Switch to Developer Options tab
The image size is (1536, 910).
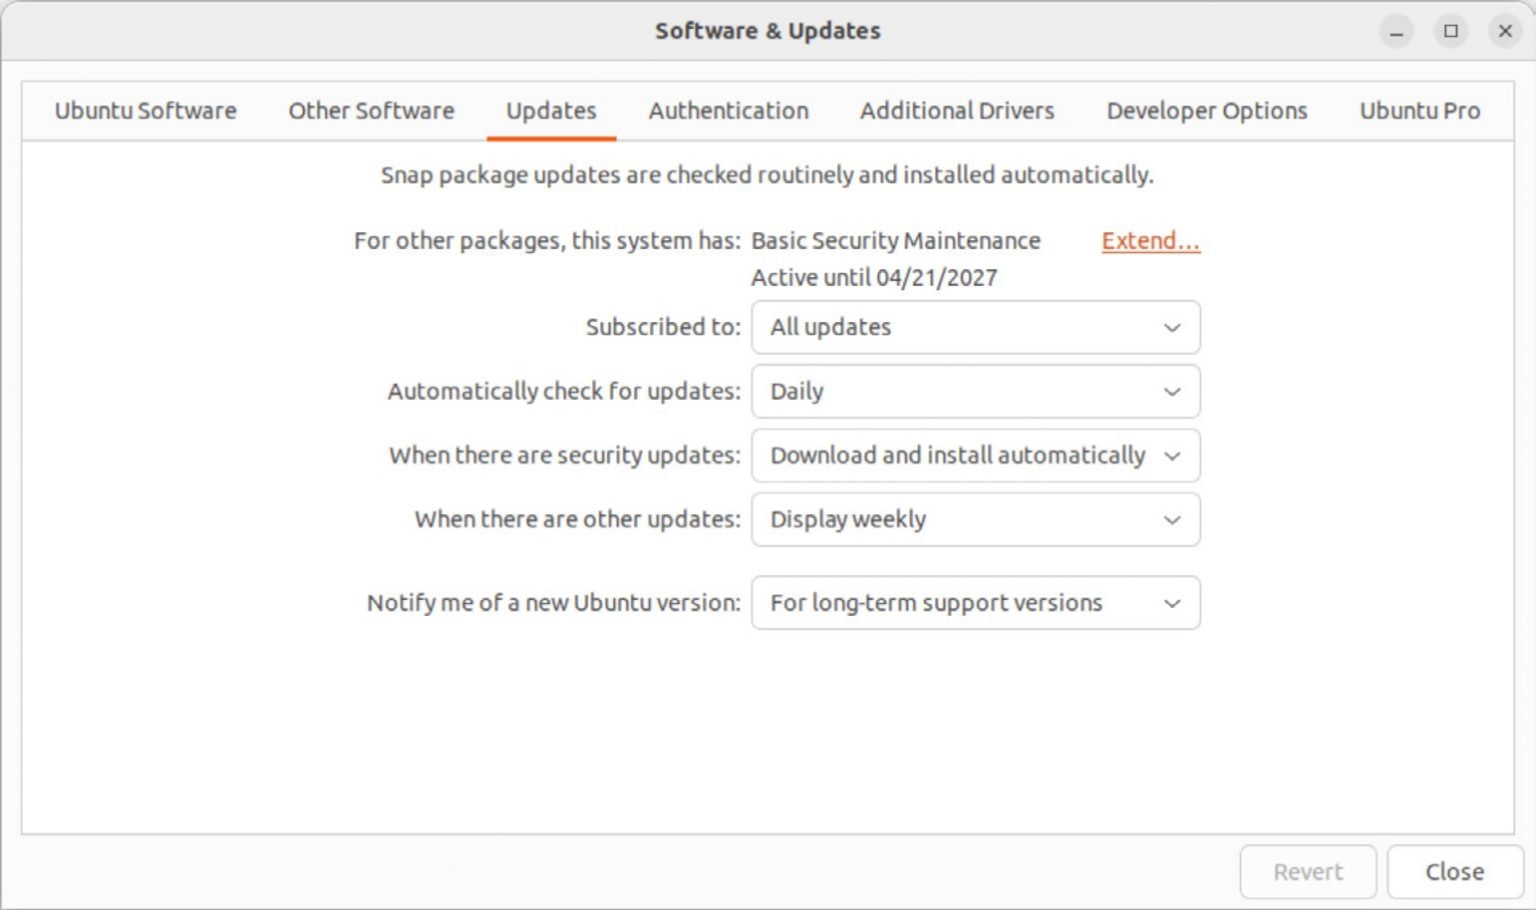tap(1206, 111)
